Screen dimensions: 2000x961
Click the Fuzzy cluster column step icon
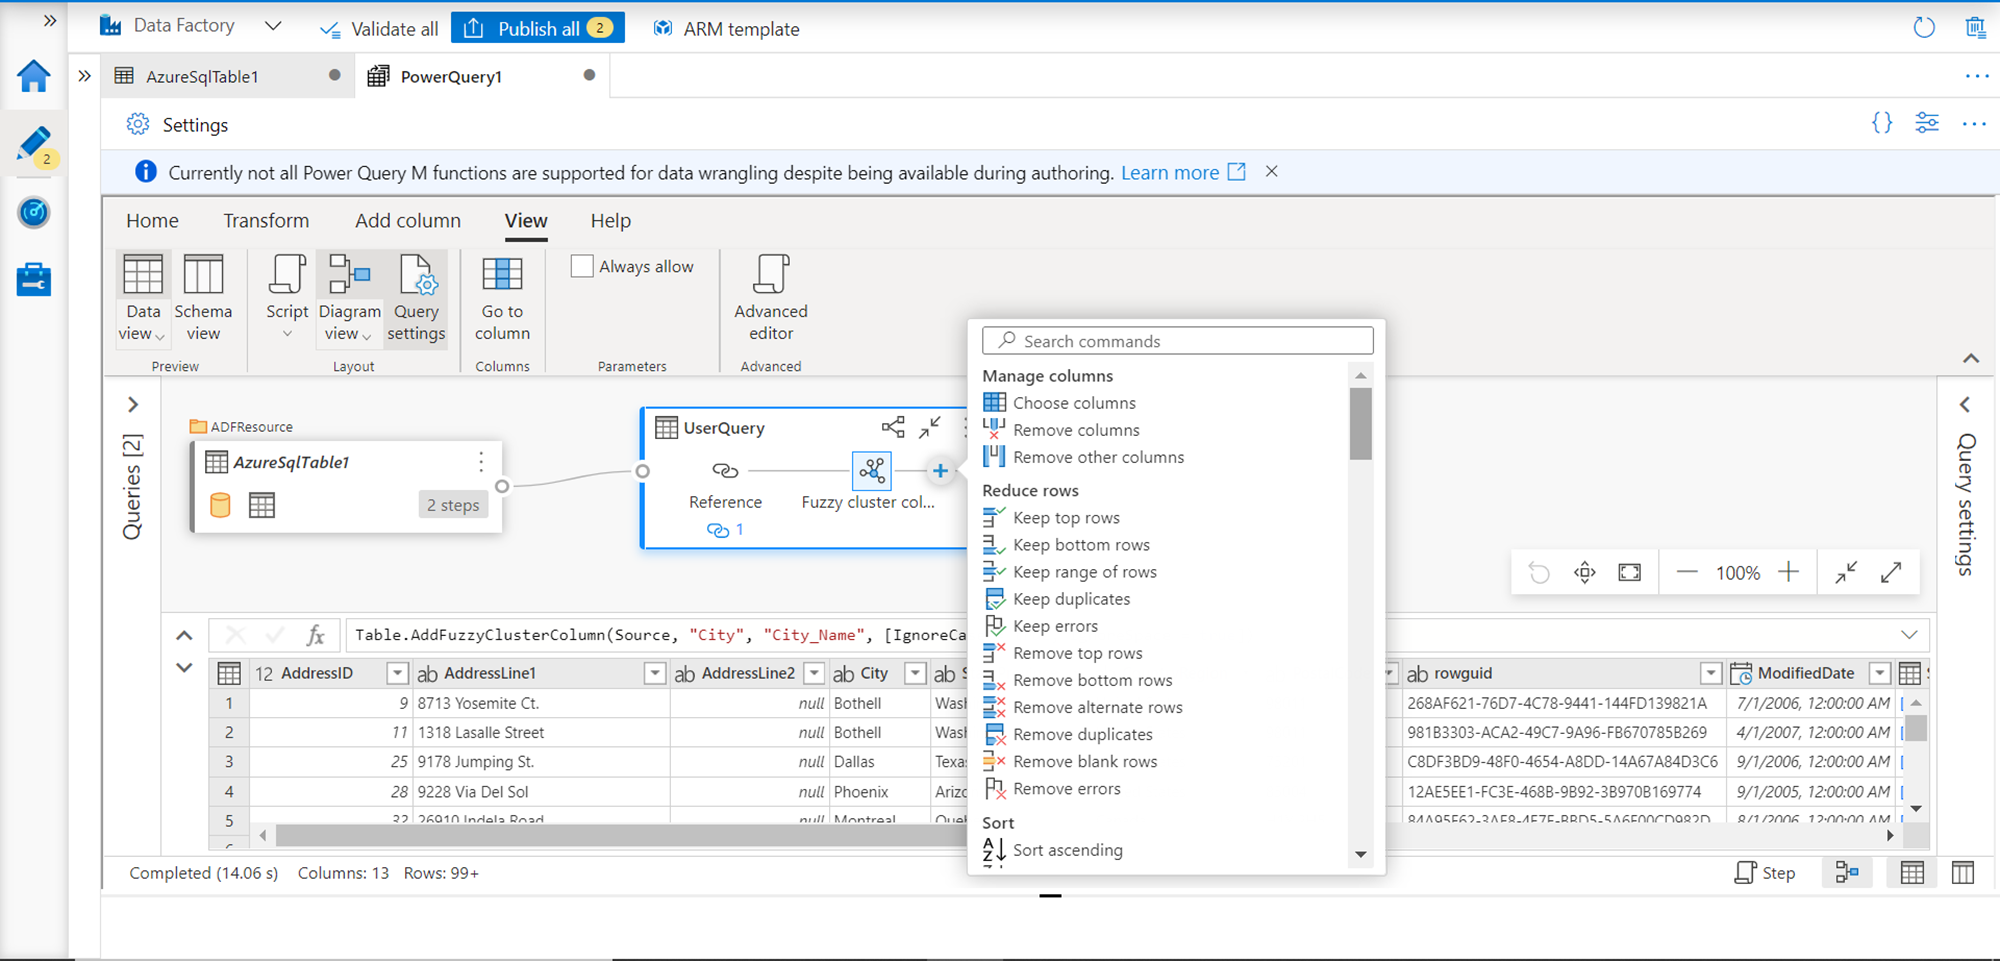click(x=872, y=470)
